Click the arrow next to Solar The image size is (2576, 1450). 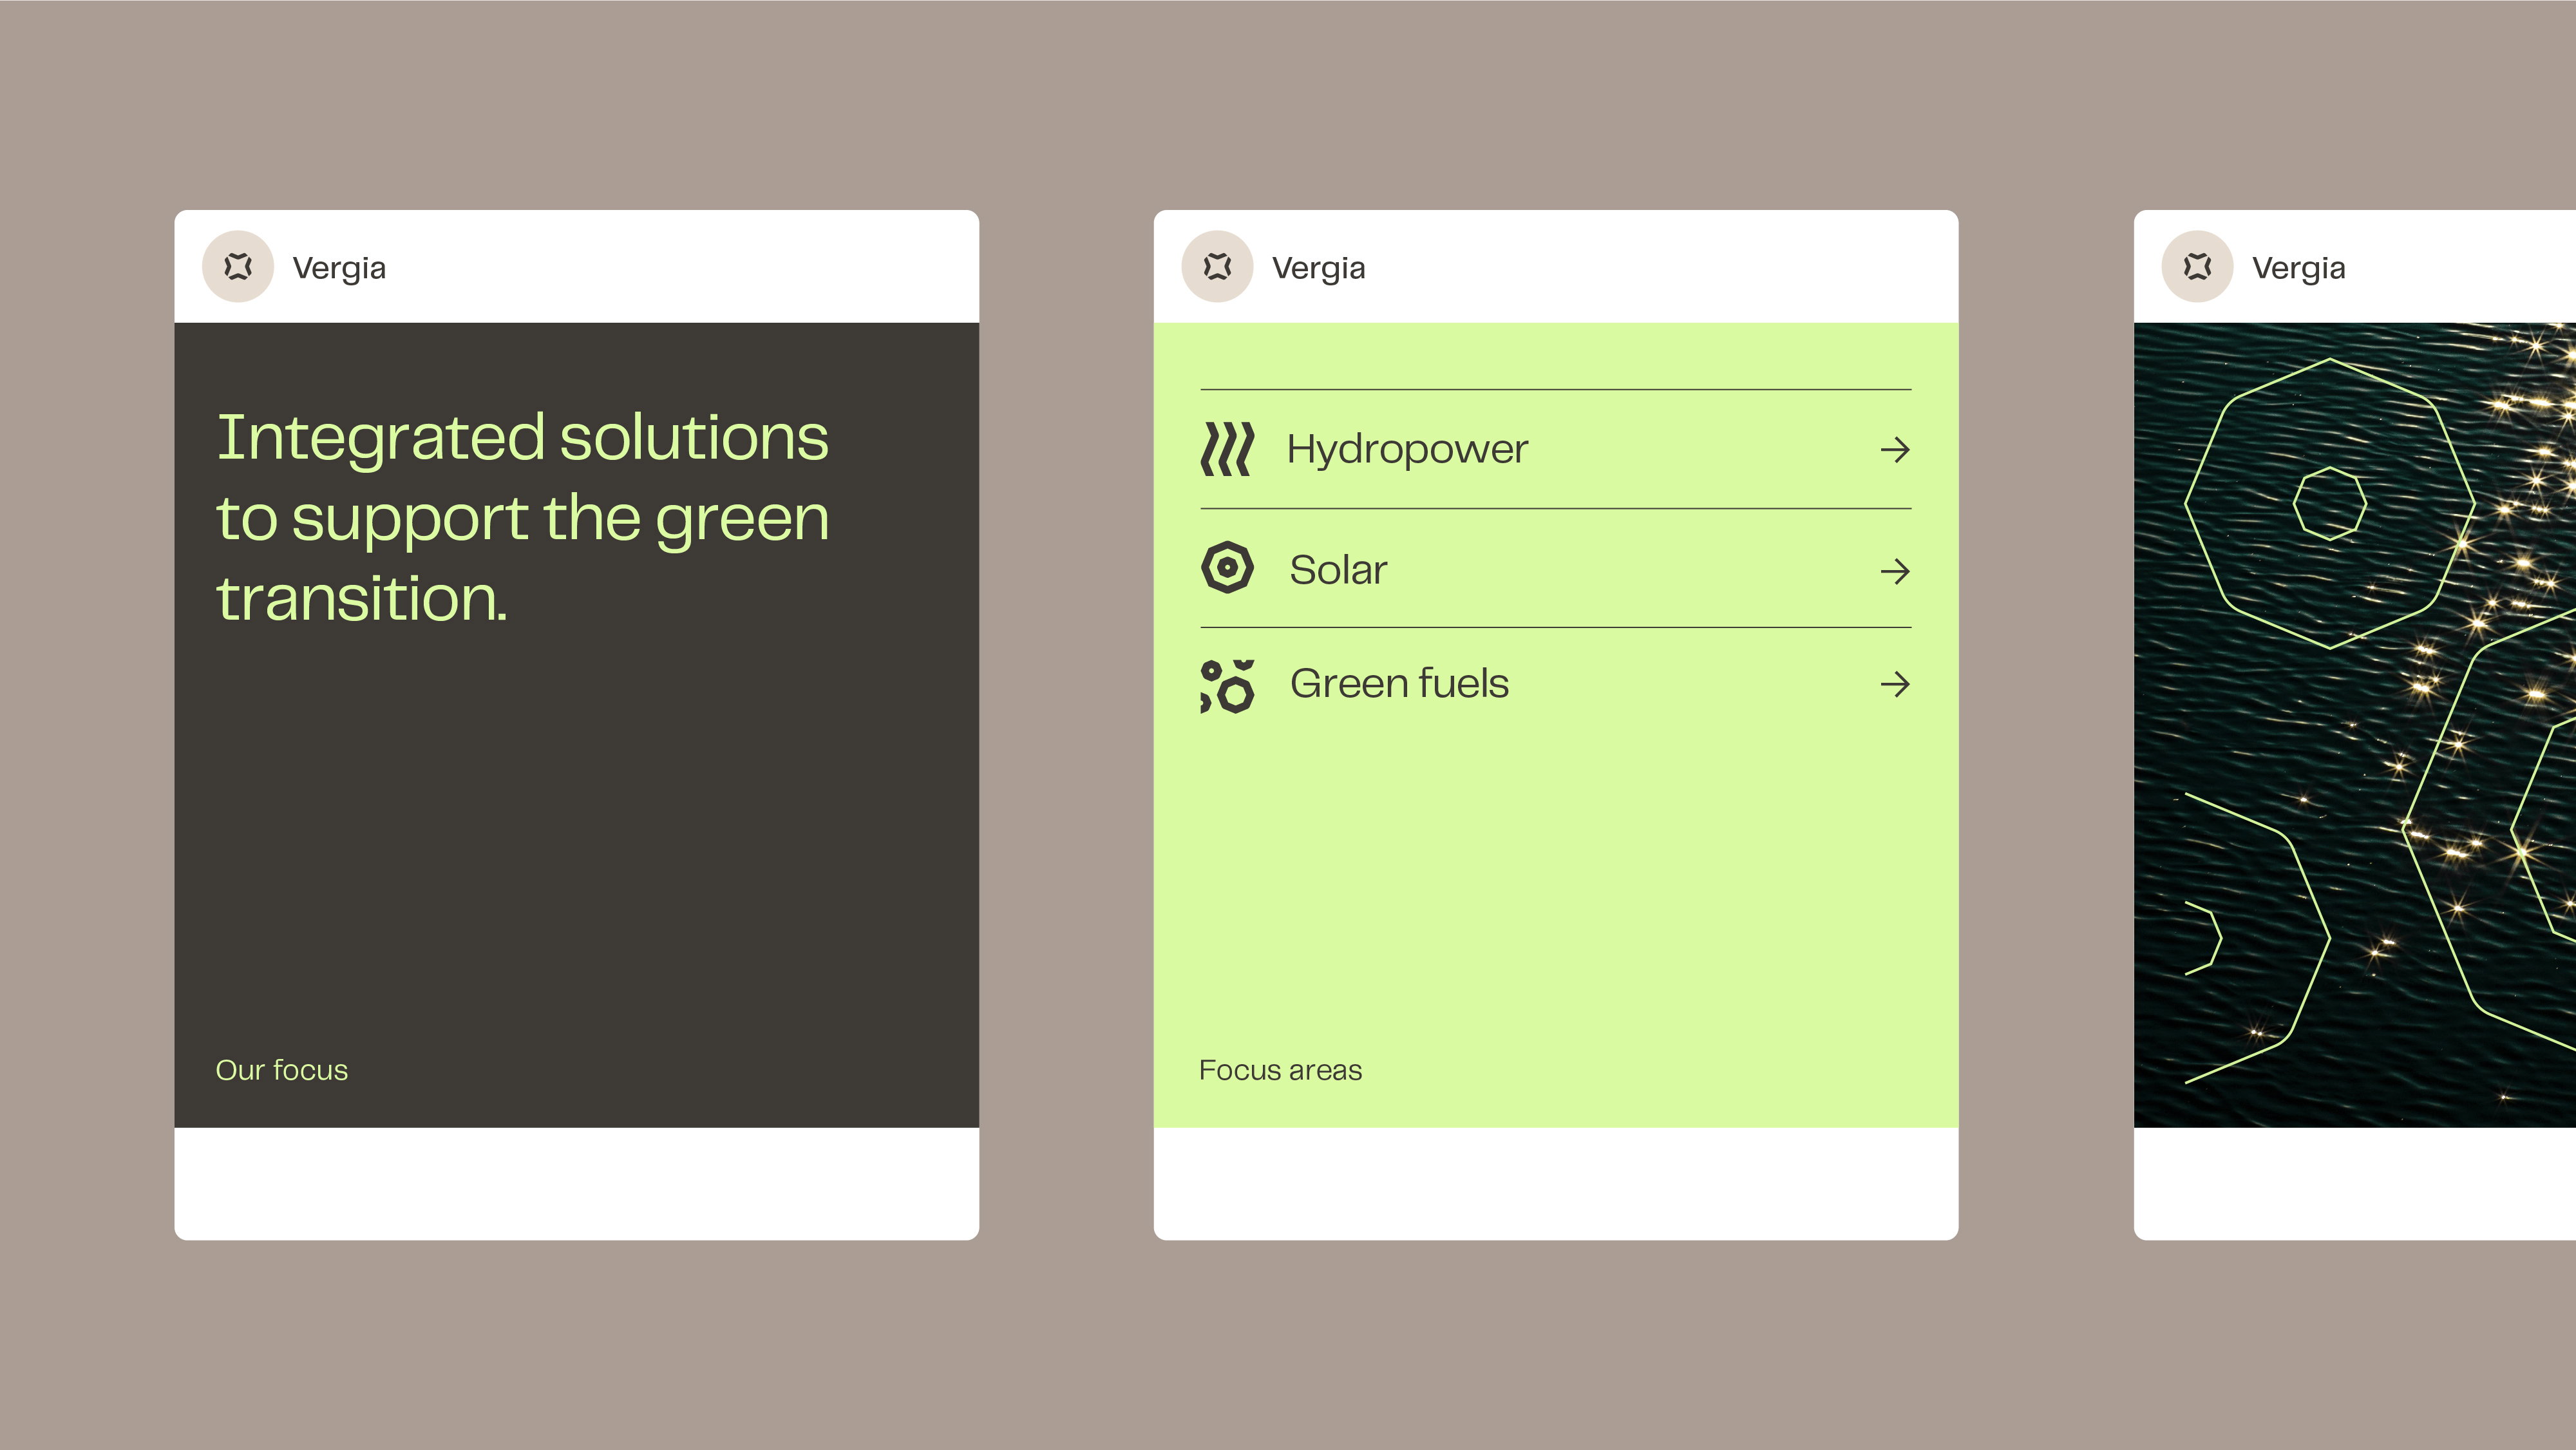[x=1895, y=571]
